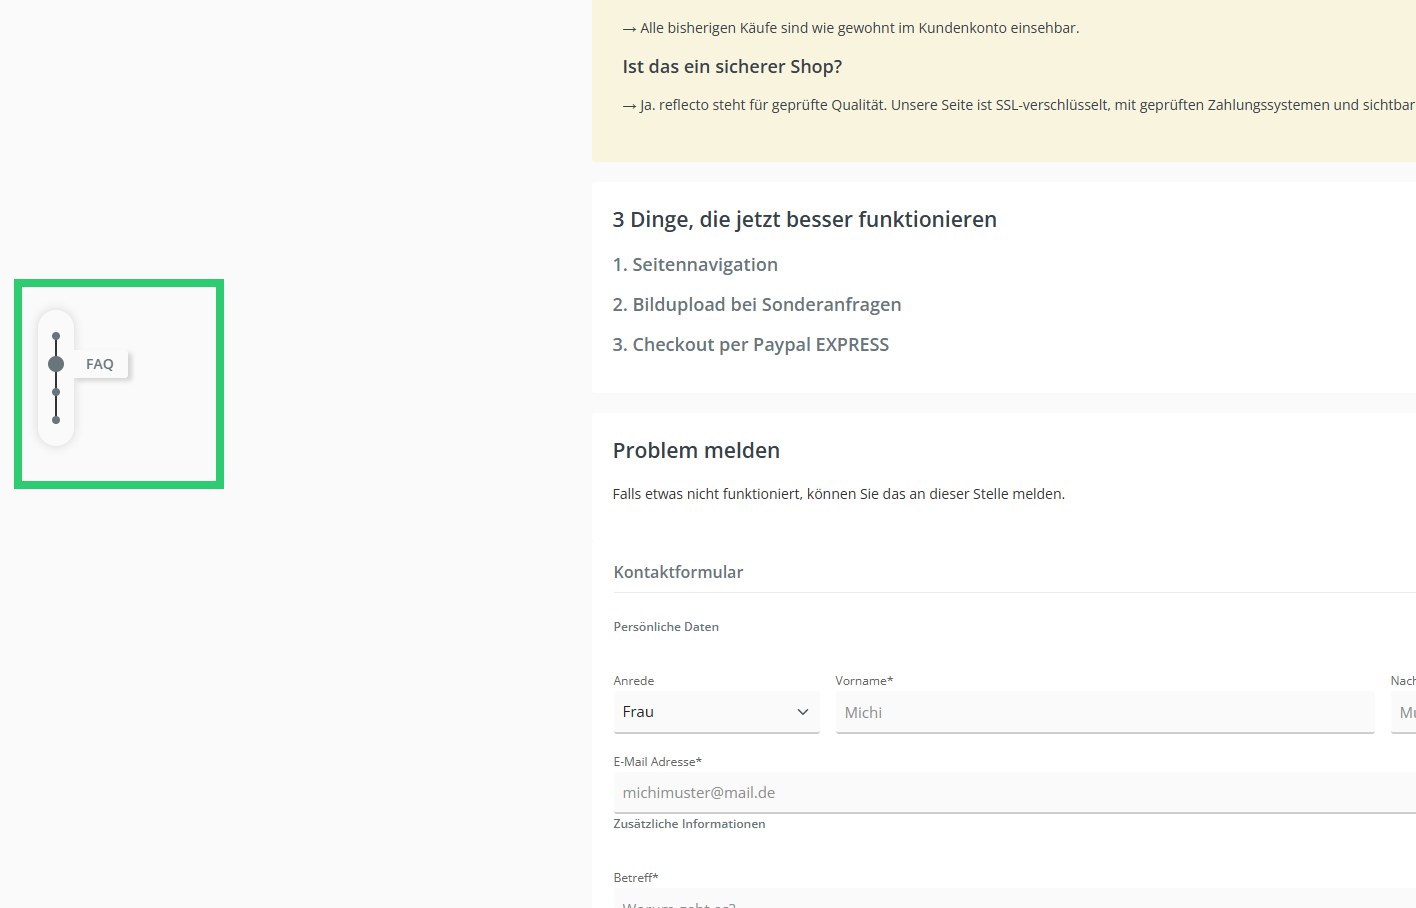Expand '2. Bildupload bei Sonderanfragen'

(x=757, y=305)
